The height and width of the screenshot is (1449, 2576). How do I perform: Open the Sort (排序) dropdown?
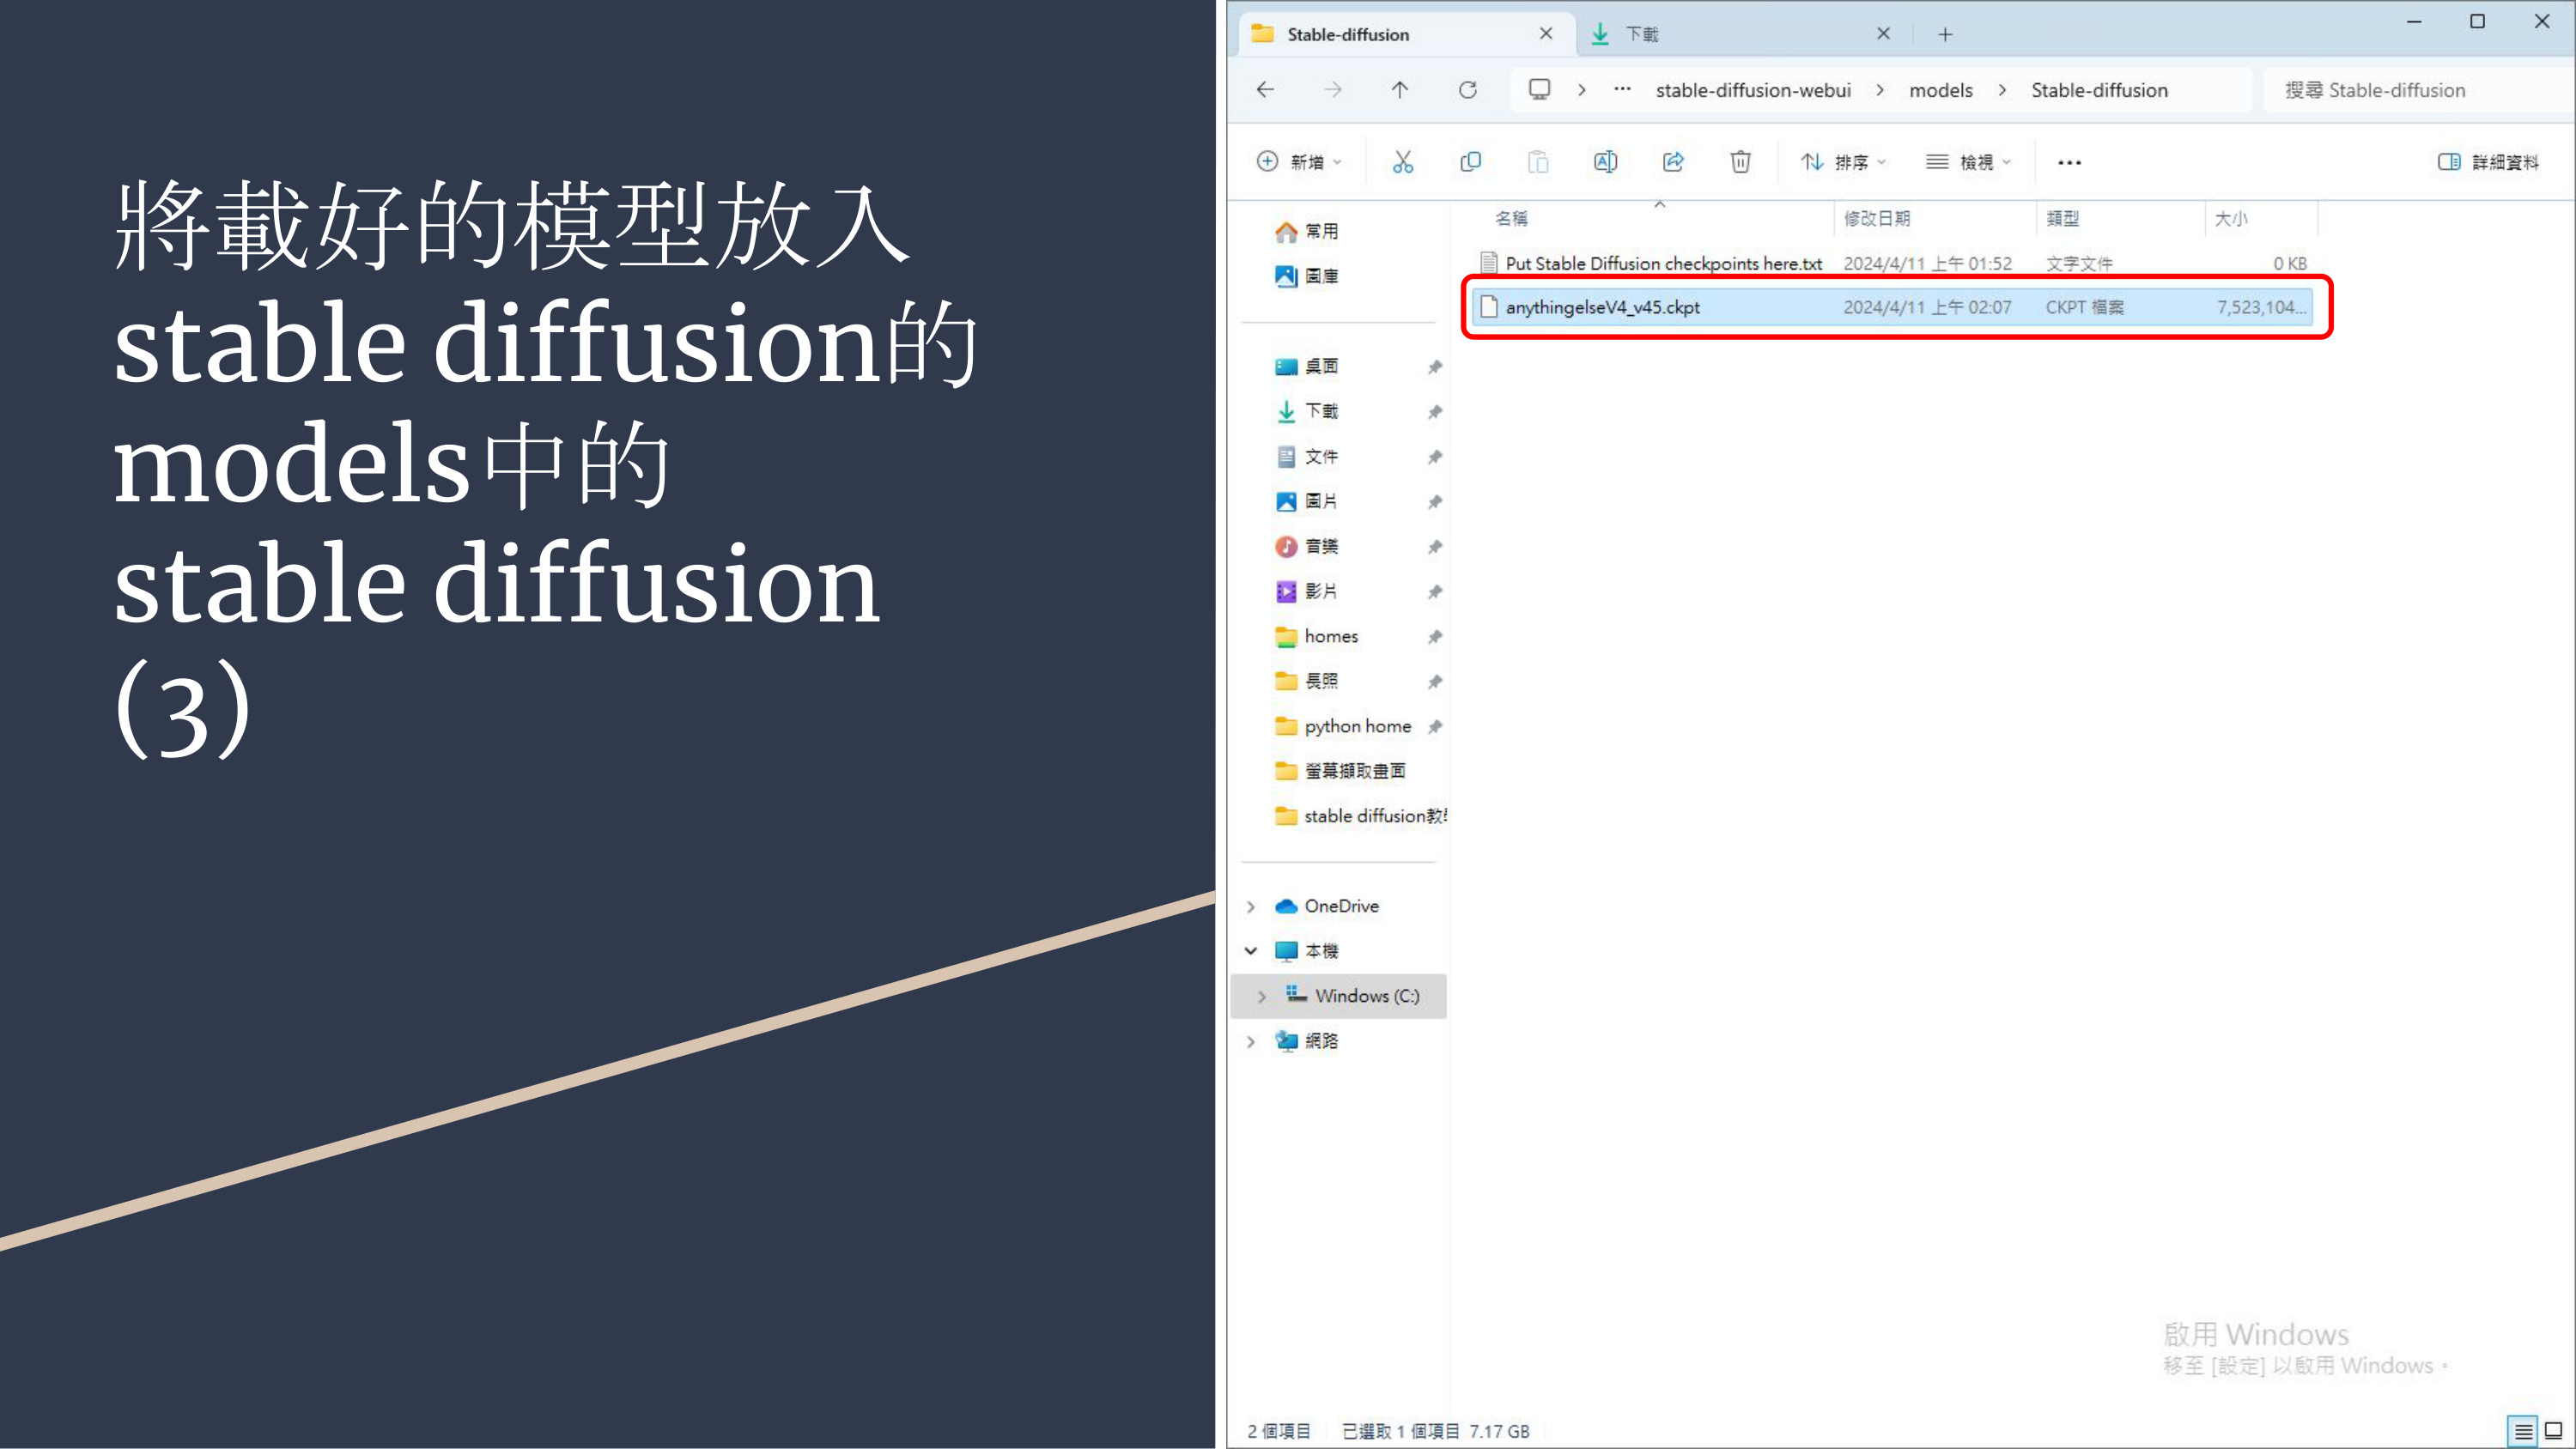click(1843, 162)
